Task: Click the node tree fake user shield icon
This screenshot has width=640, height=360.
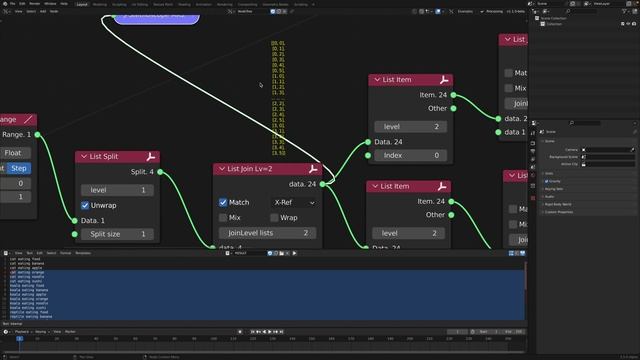Action: (273, 11)
